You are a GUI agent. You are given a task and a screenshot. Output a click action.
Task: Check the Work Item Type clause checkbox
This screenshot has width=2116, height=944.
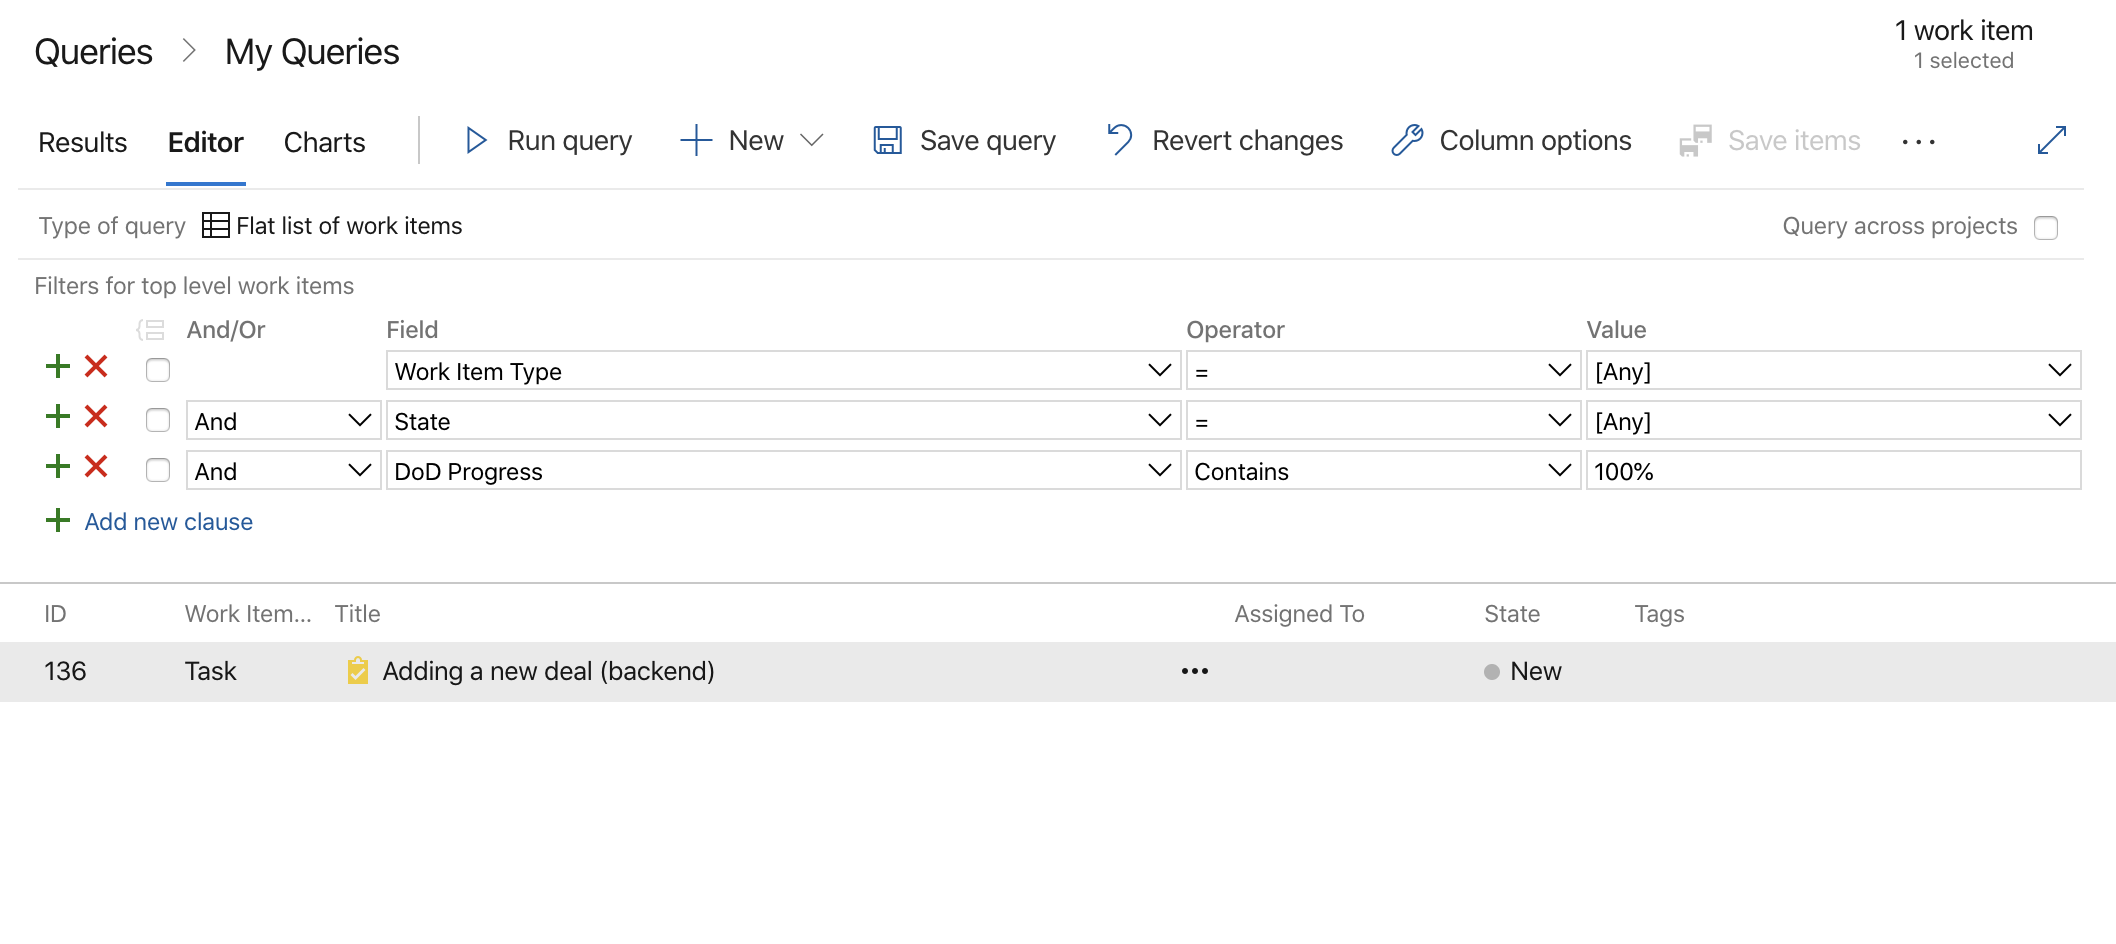157,369
